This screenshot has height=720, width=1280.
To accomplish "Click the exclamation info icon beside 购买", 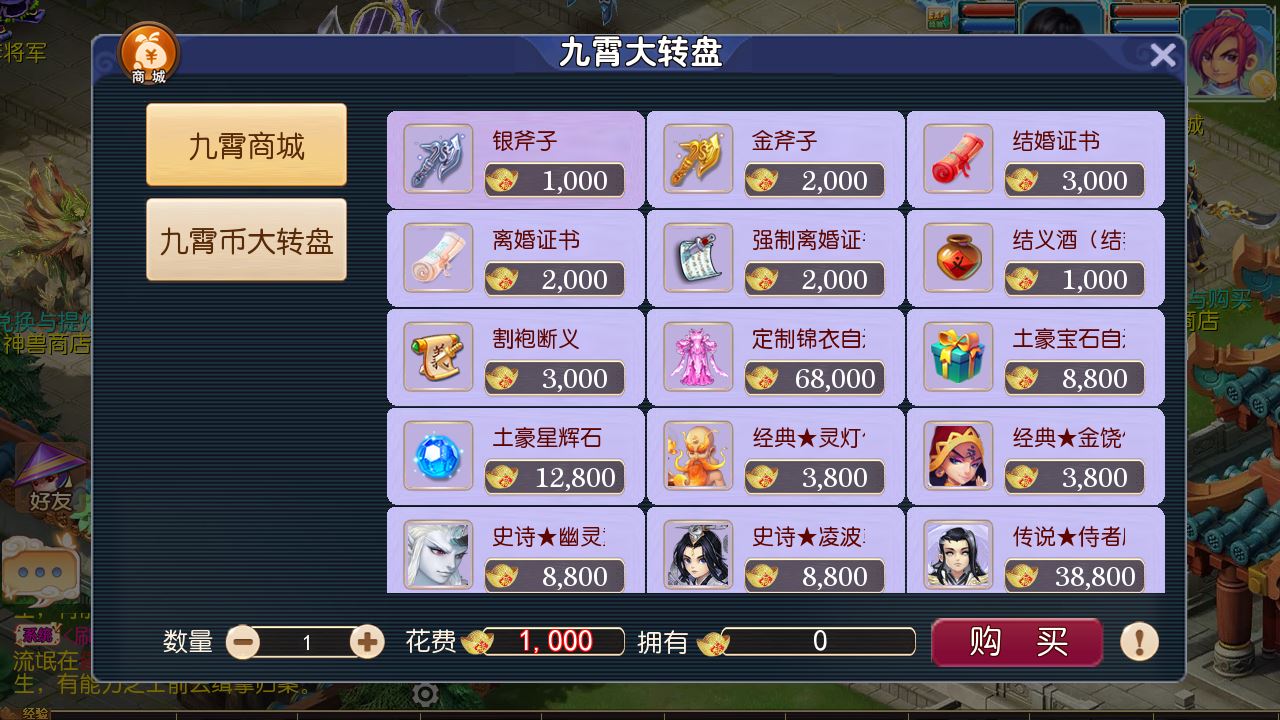I will [1139, 641].
